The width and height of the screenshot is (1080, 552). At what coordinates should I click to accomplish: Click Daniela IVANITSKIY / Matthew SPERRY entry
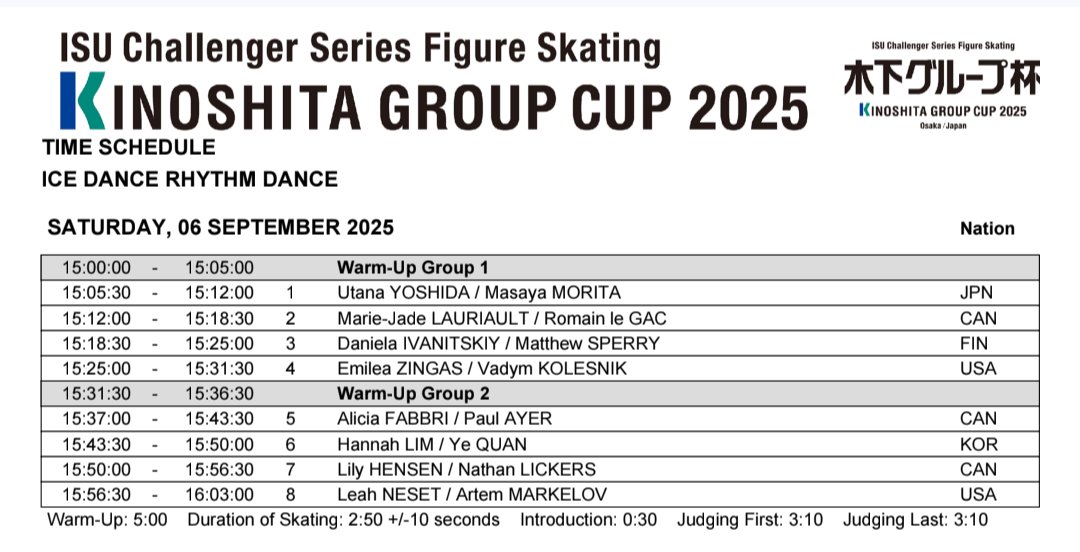498,344
